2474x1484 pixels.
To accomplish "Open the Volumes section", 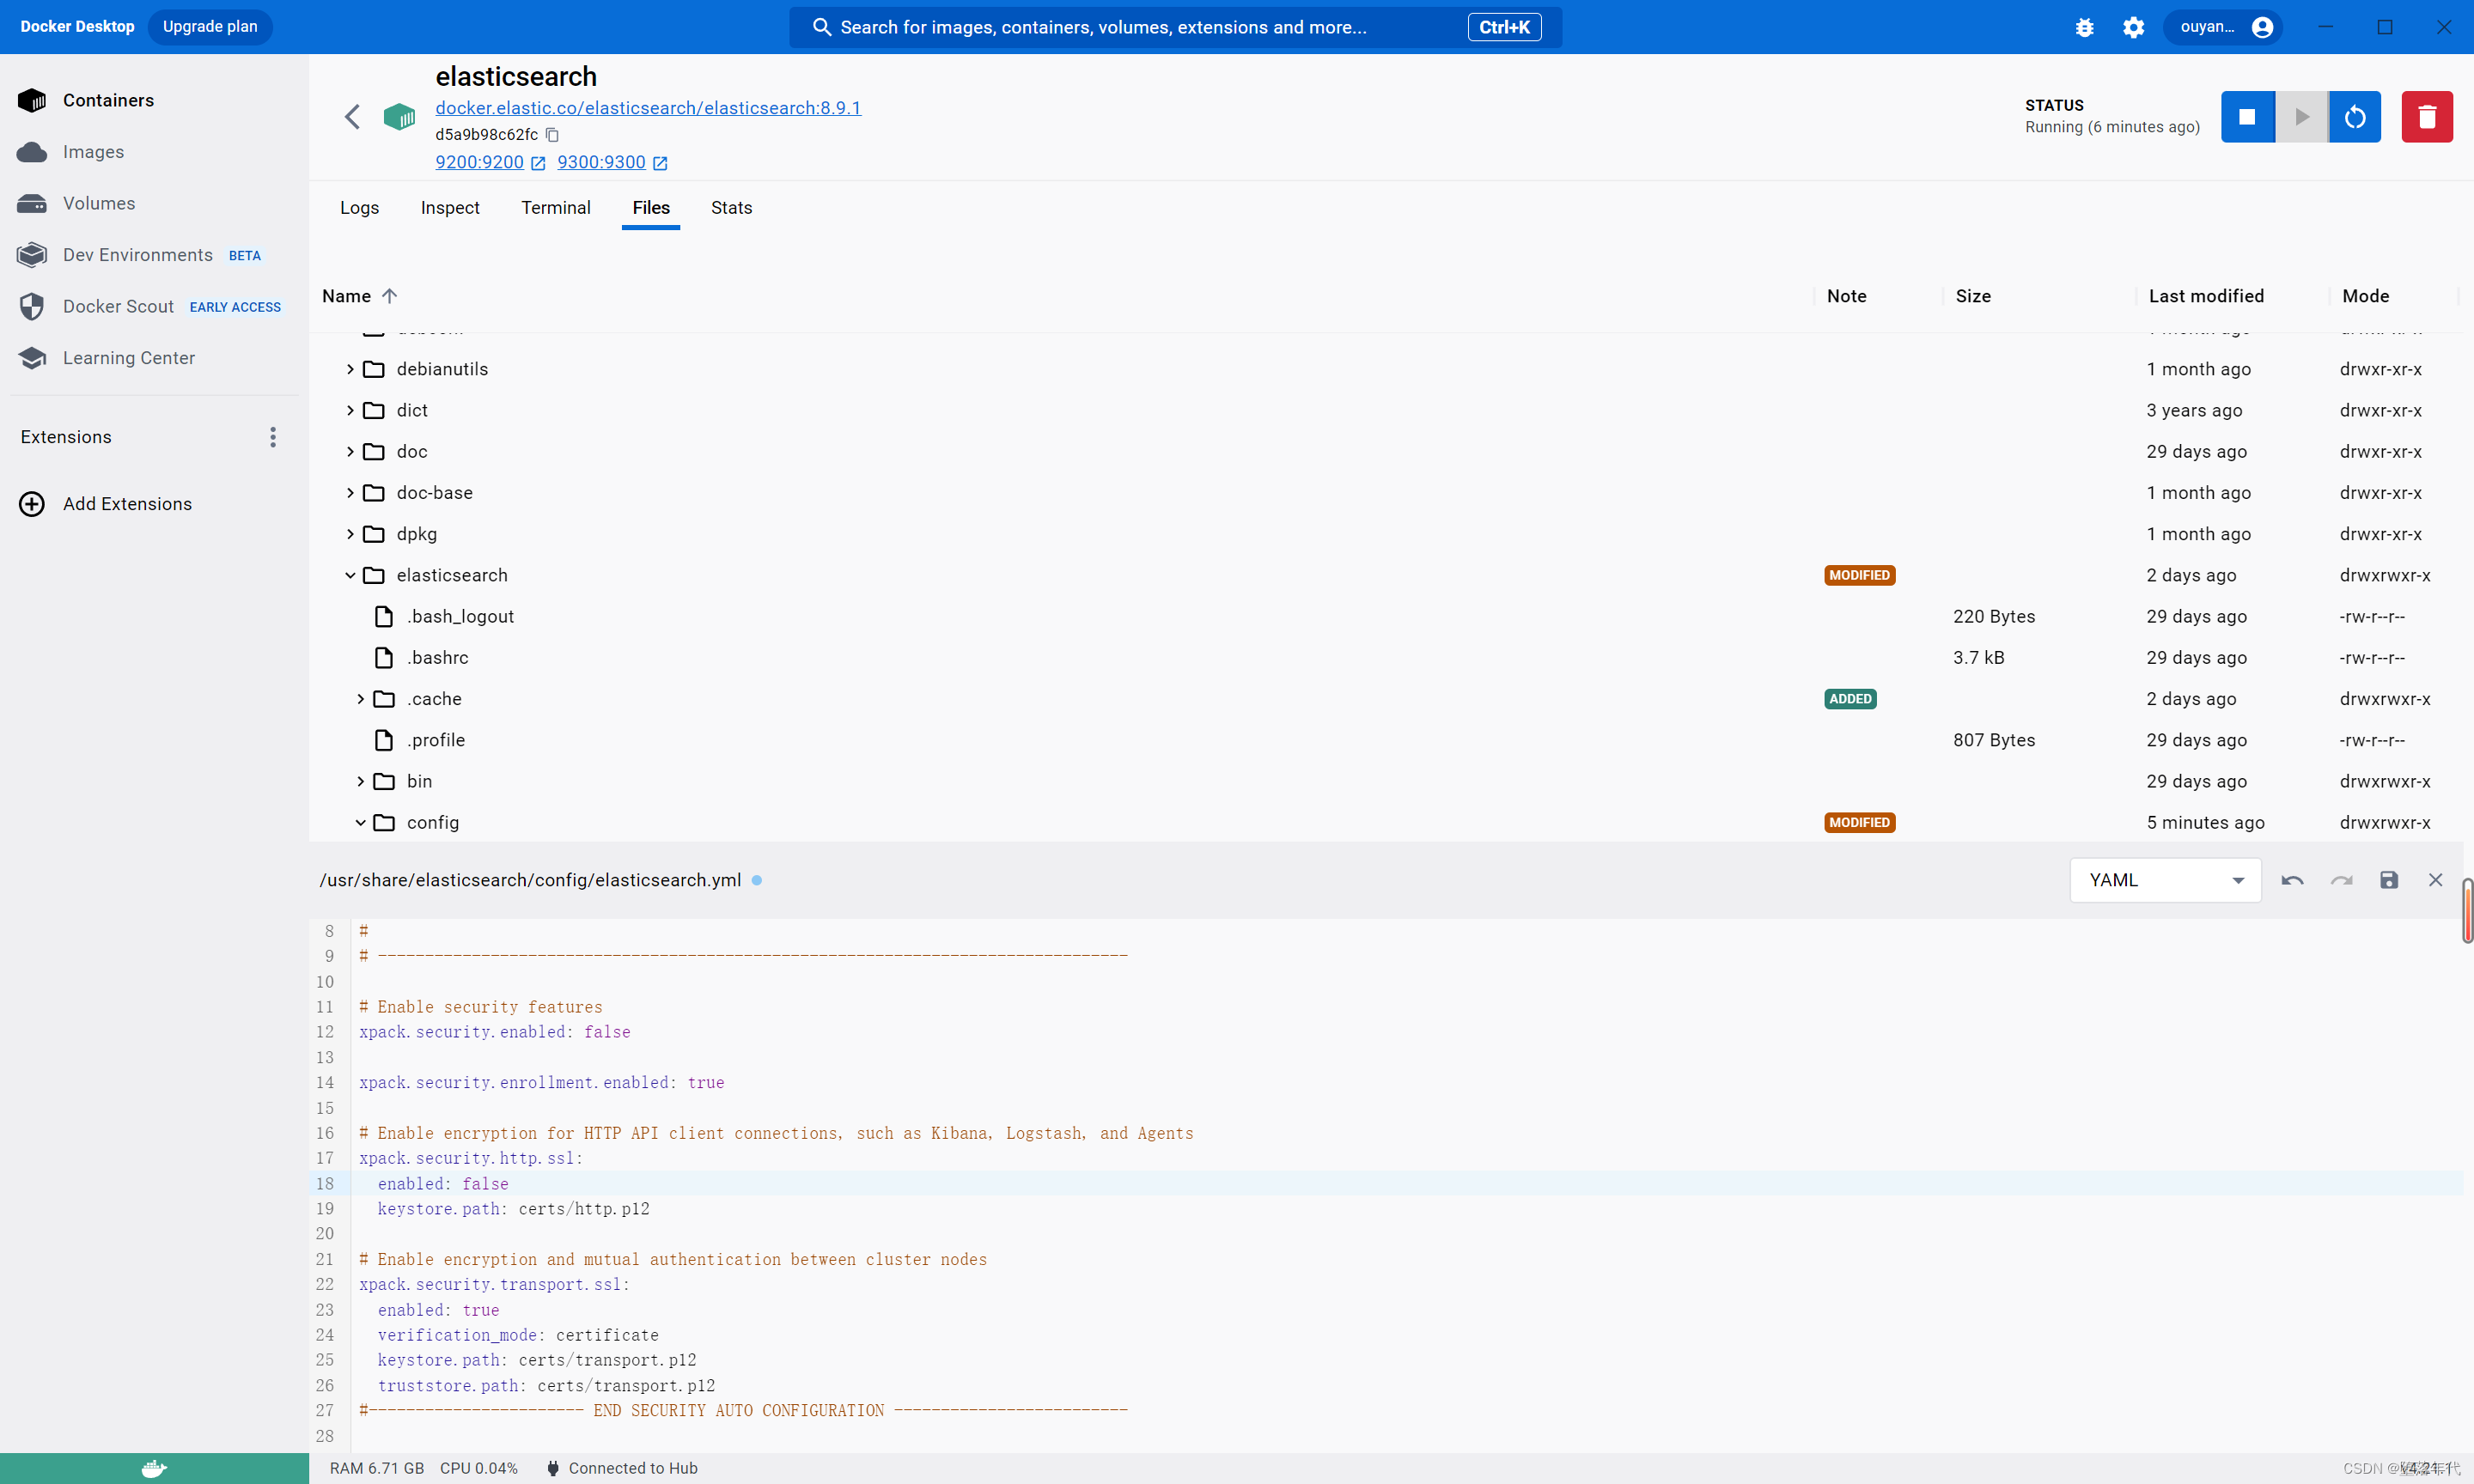I will (x=99, y=203).
